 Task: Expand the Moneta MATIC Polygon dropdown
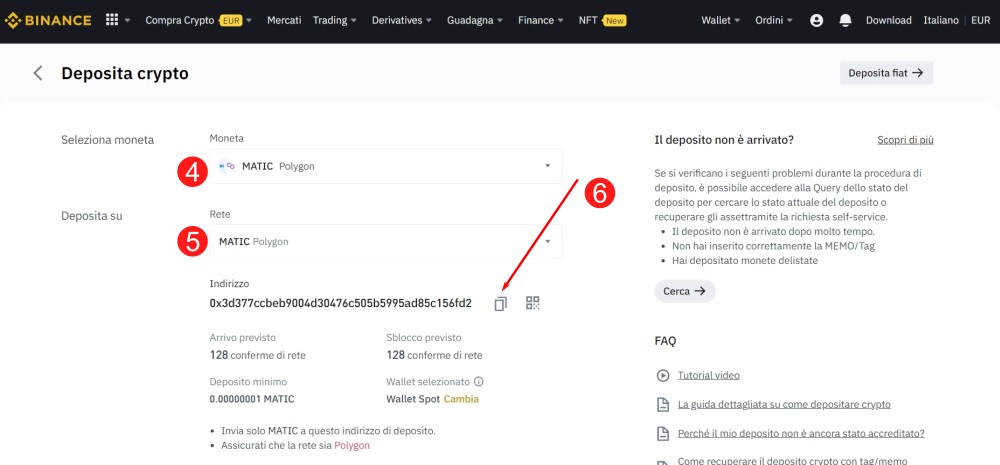(x=386, y=166)
